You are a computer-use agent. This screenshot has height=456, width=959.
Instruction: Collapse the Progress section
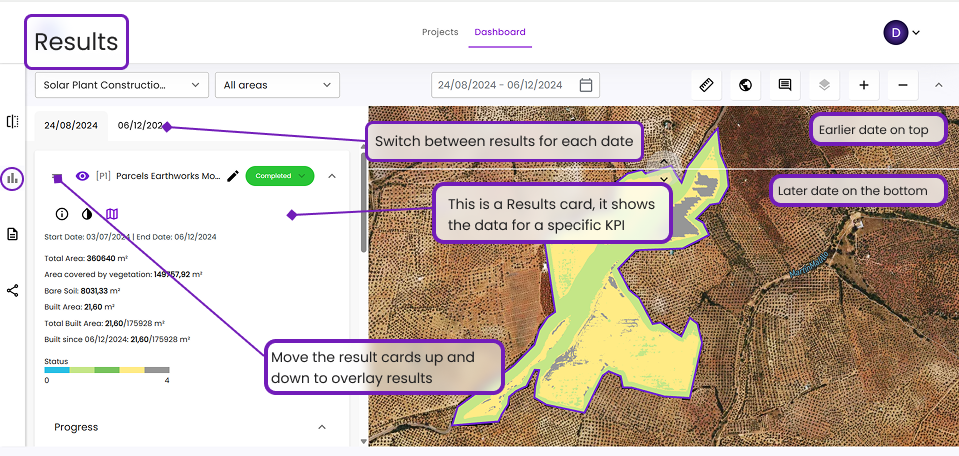(322, 427)
